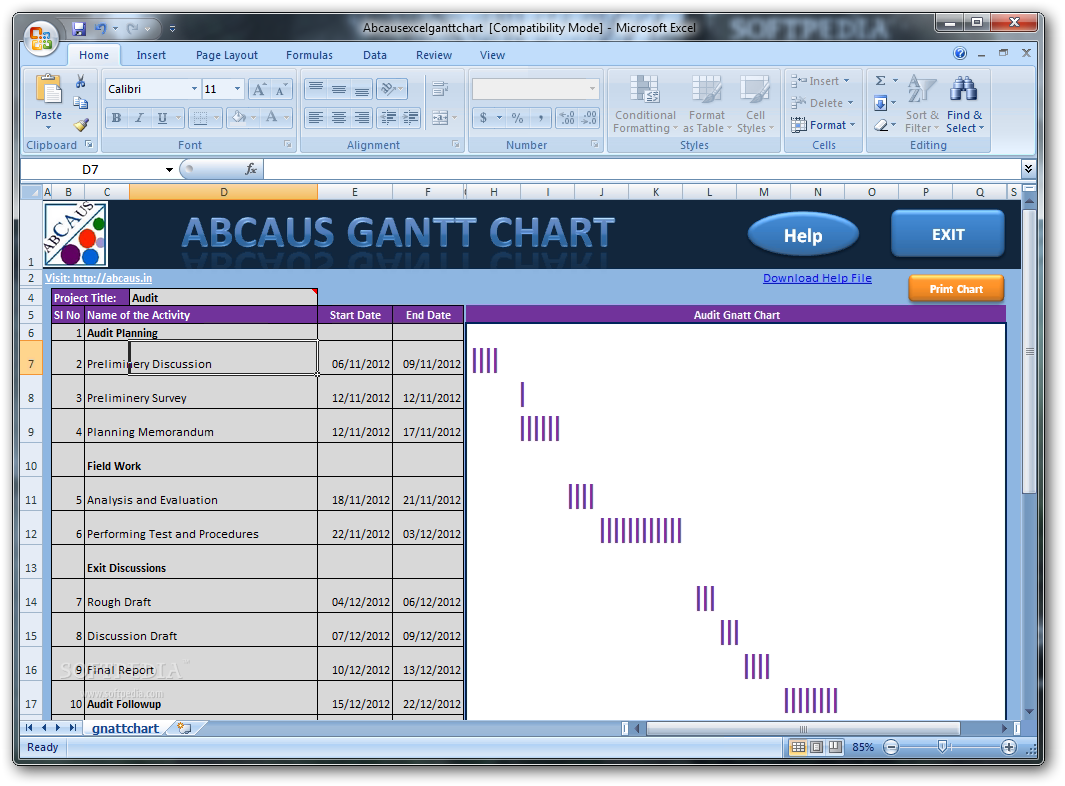Undo last action in Quick Access toolbar
This screenshot has height=786, width=1065.
101,29
